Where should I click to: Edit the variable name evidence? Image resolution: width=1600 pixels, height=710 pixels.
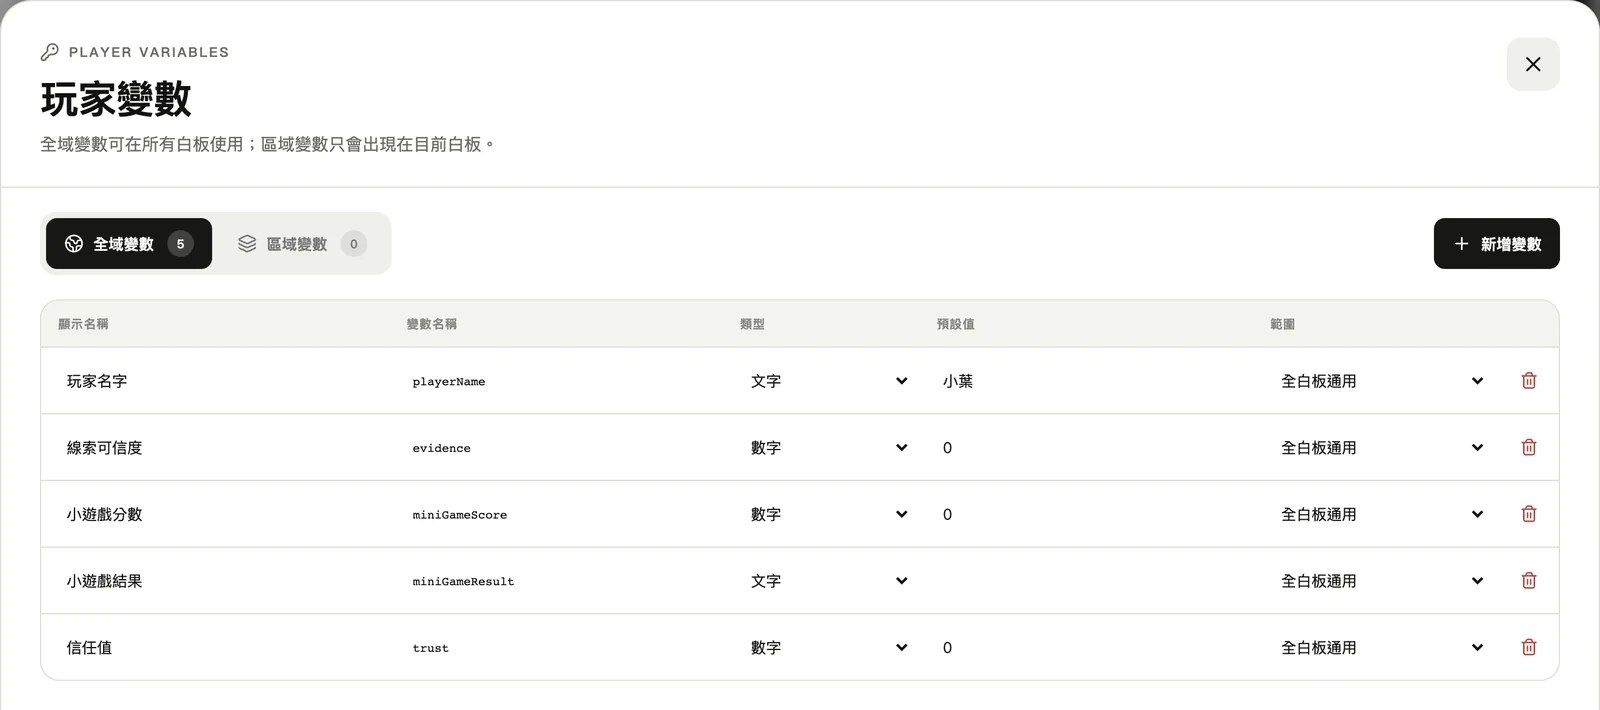[566, 448]
